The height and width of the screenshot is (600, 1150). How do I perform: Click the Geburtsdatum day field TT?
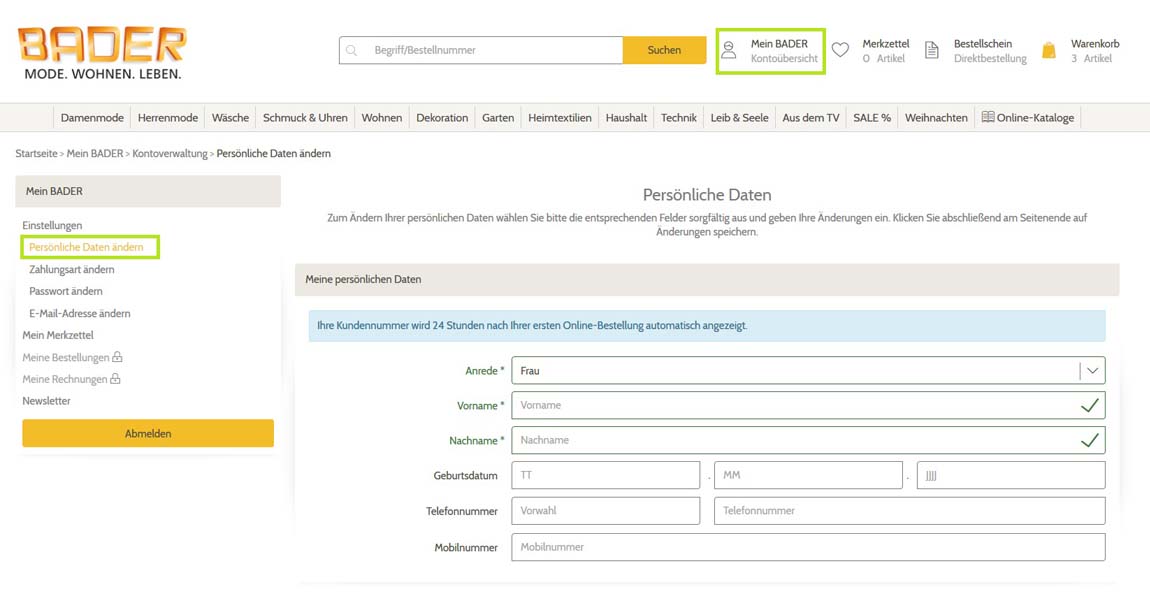[x=605, y=476]
